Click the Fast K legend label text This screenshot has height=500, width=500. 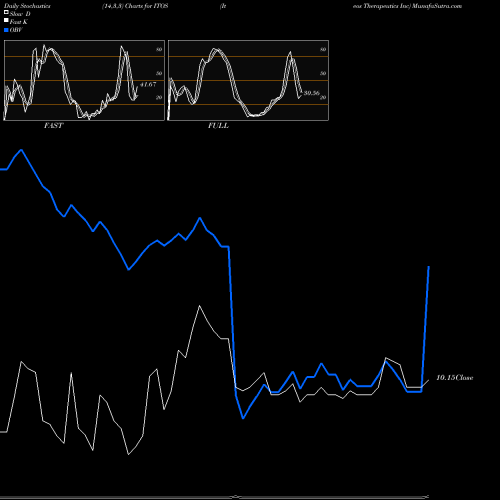click(x=19, y=22)
